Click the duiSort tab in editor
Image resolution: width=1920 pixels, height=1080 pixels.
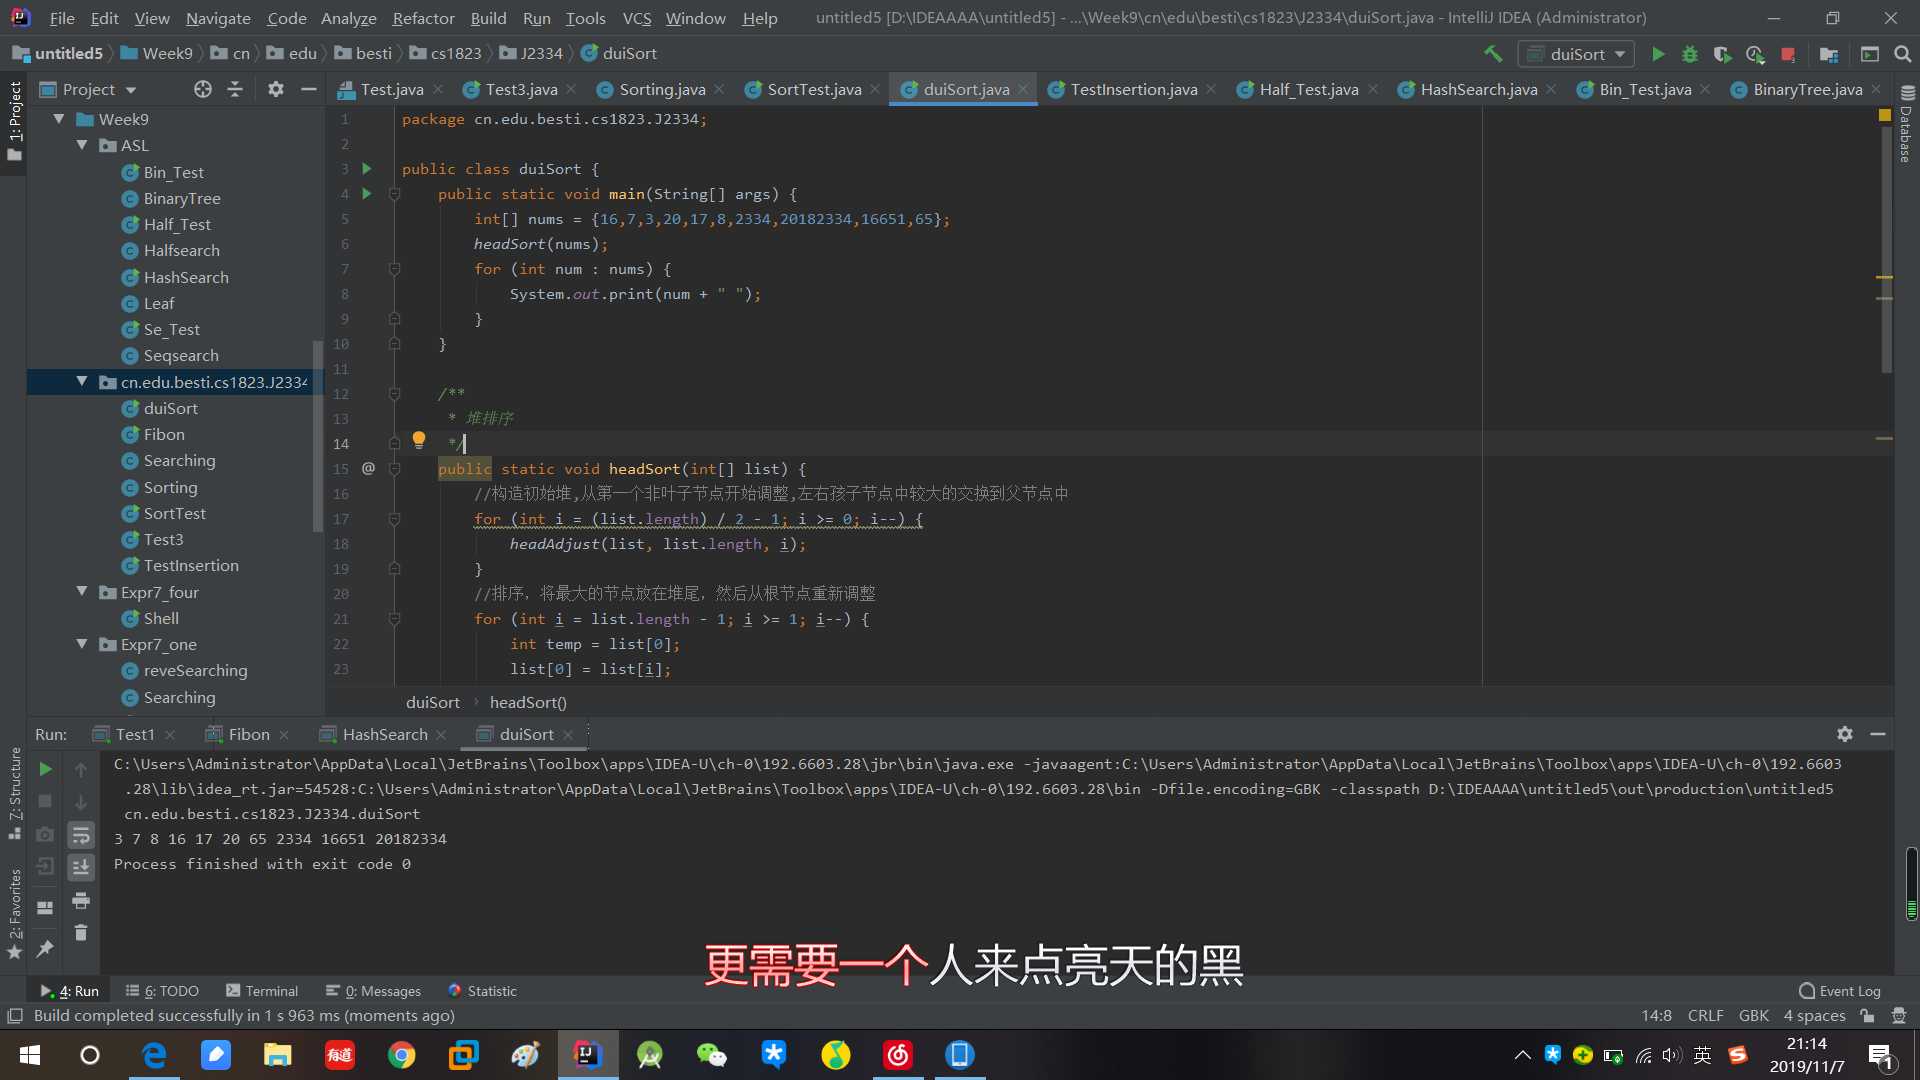pos(965,88)
